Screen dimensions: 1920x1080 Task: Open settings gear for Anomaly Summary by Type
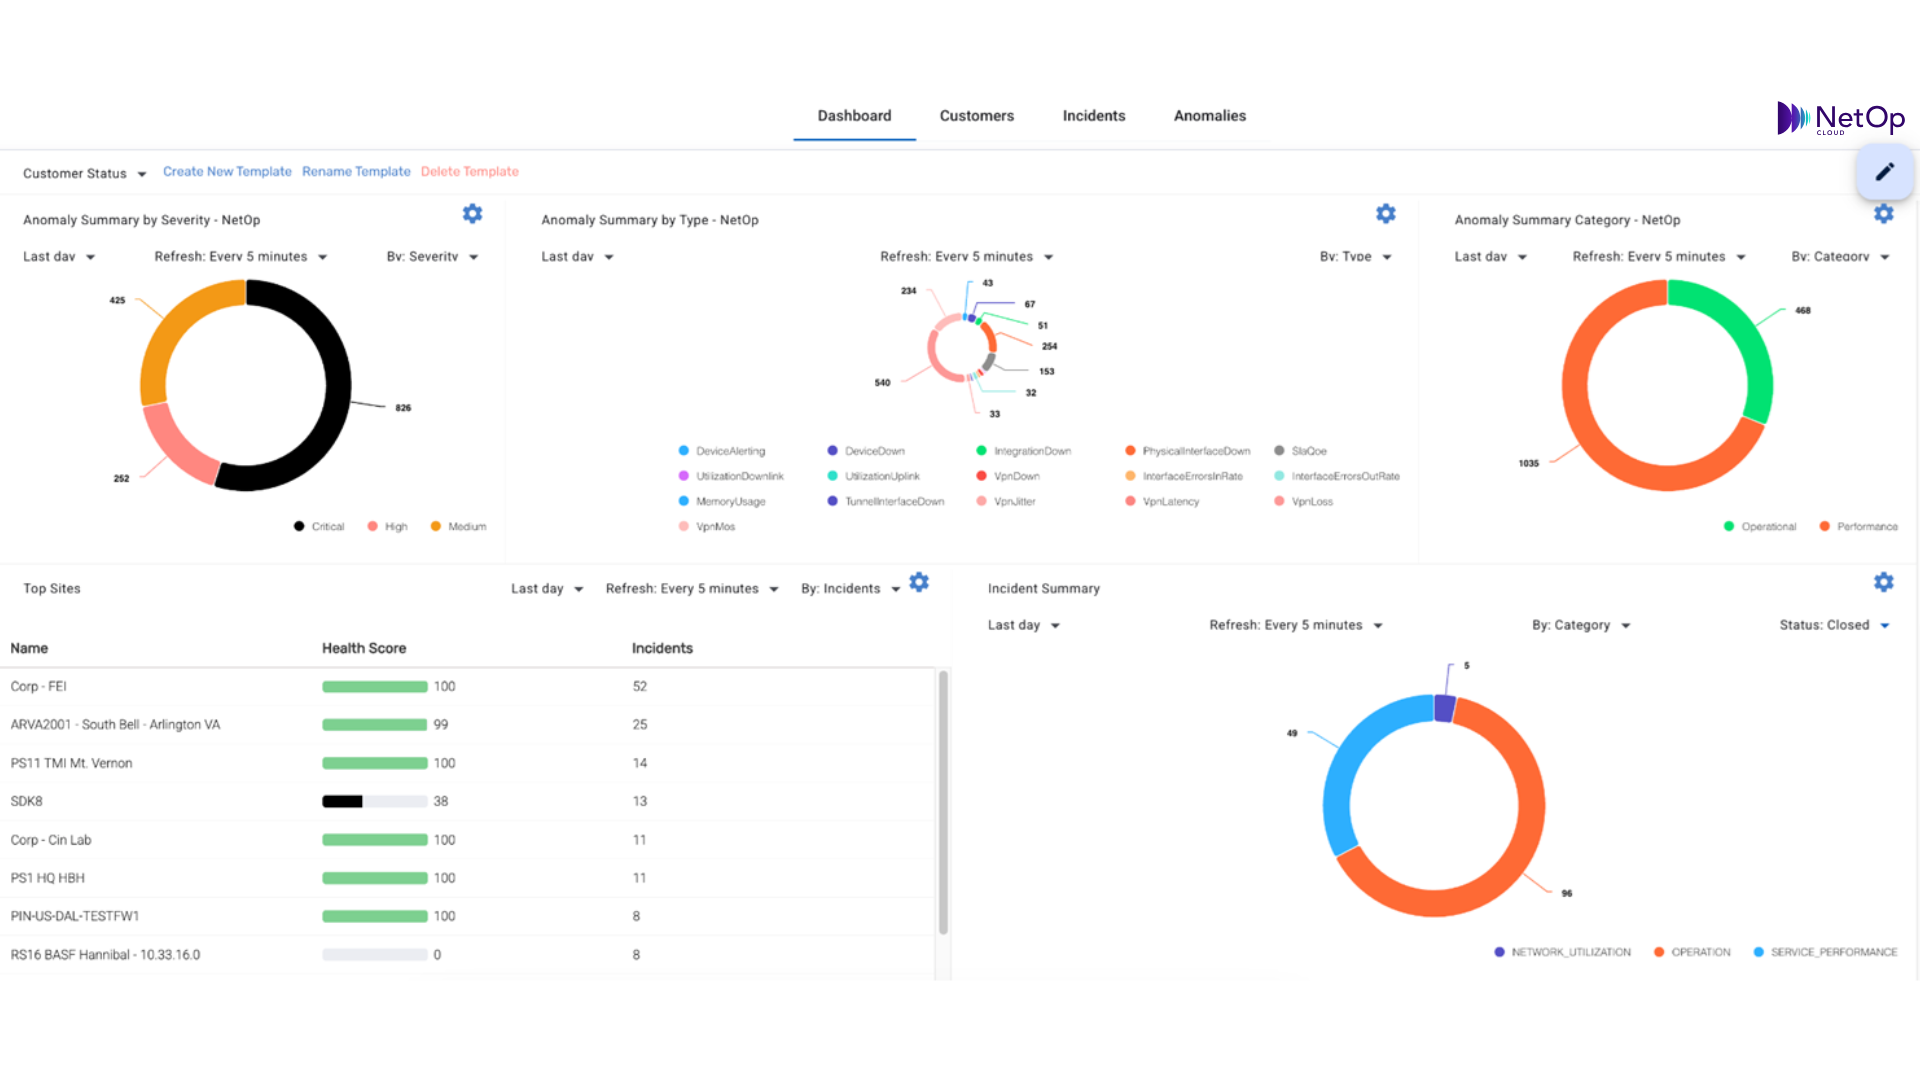[1385, 214]
